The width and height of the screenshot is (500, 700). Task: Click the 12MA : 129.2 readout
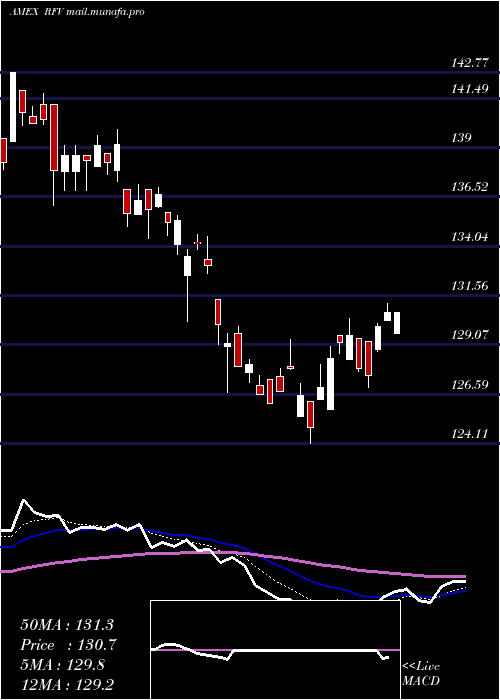(x=67, y=685)
